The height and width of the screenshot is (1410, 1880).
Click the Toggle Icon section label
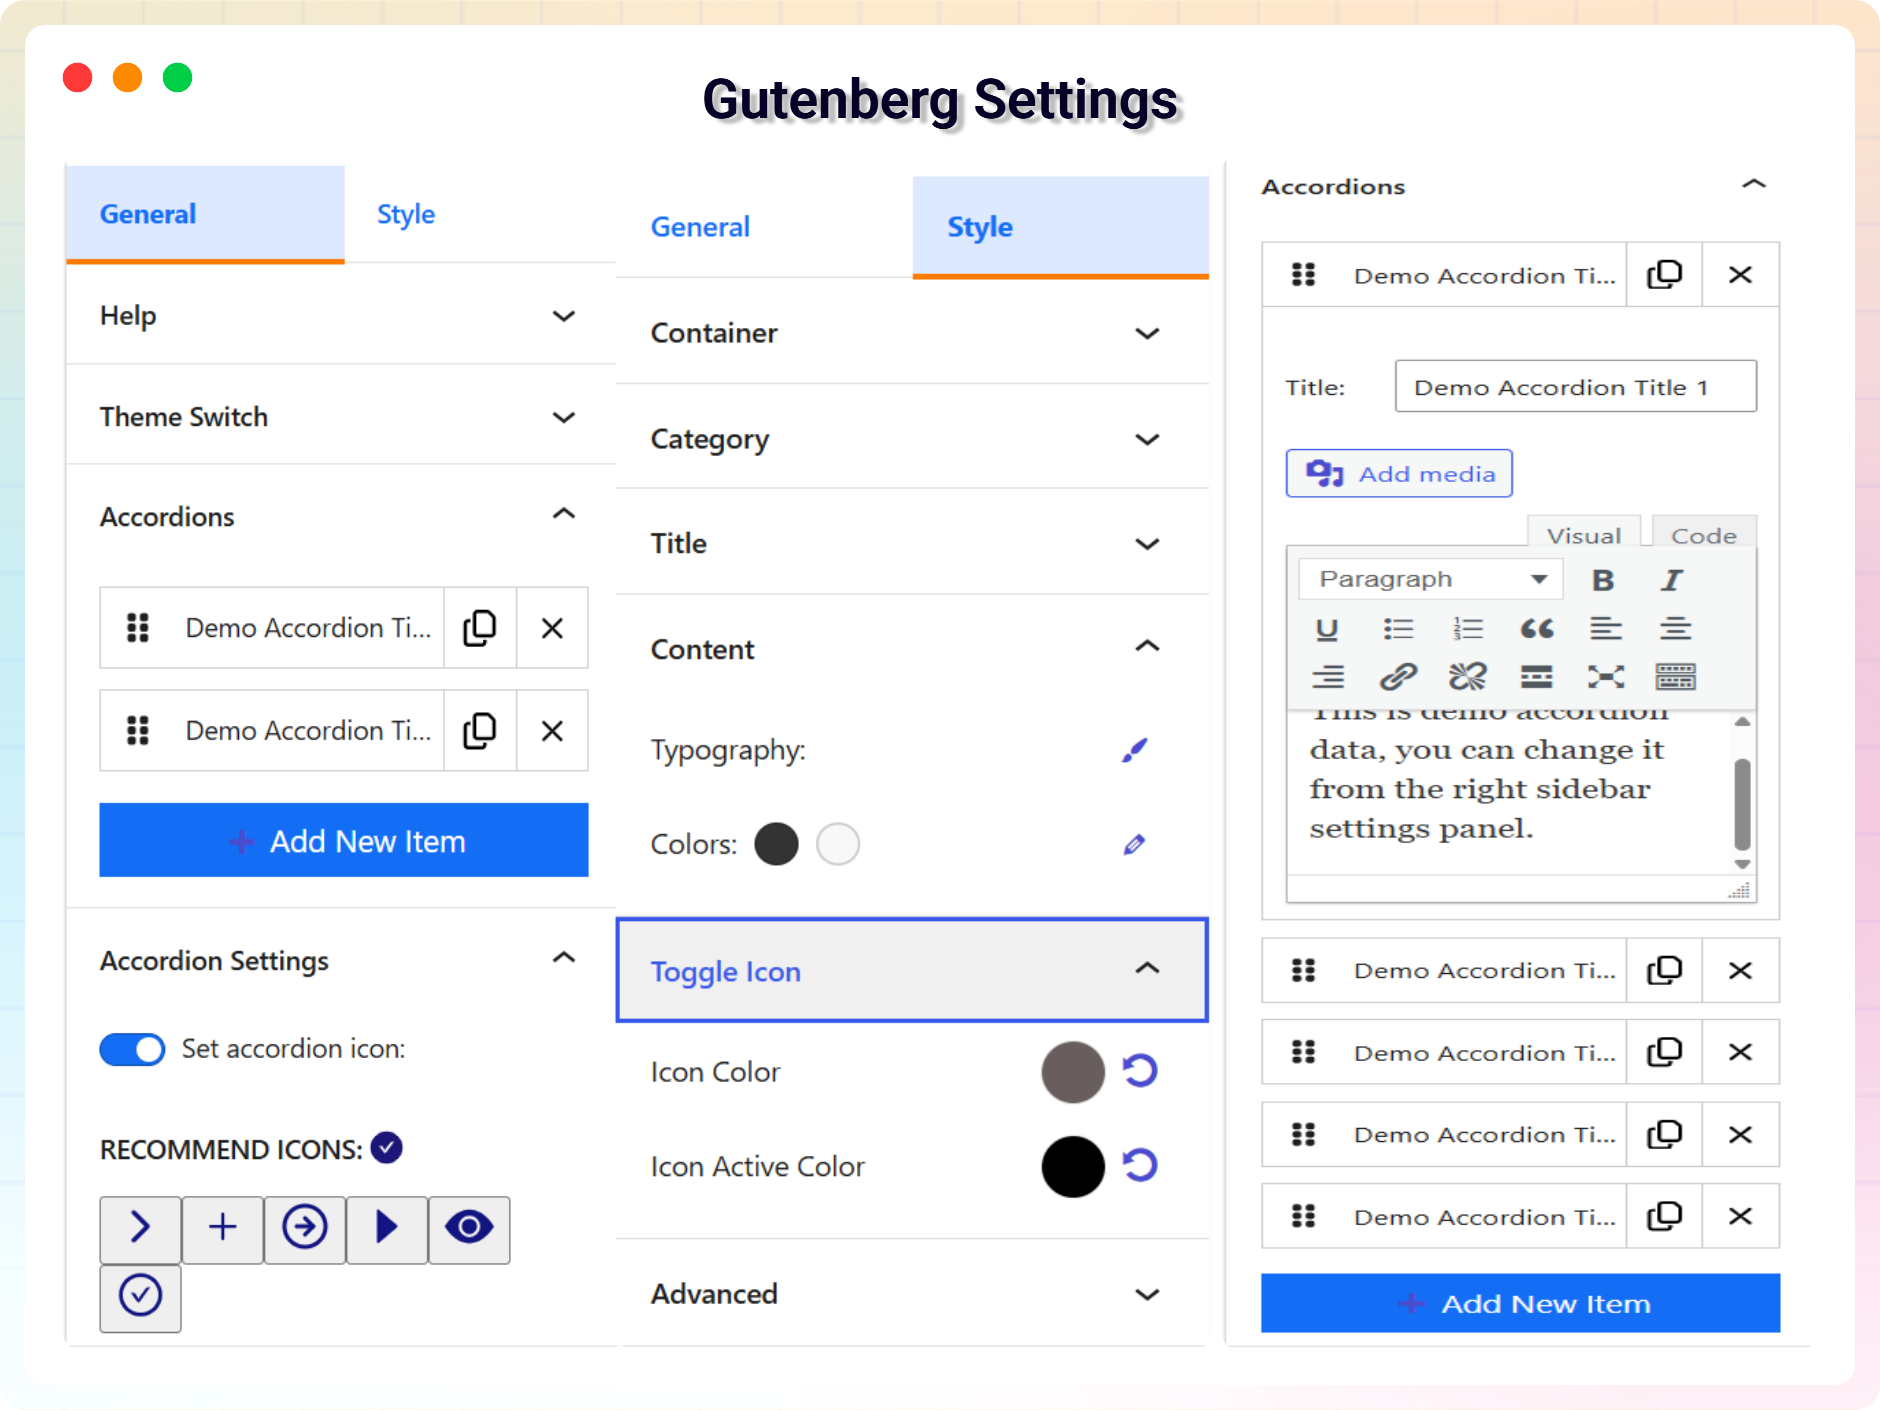click(x=726, y=971)
